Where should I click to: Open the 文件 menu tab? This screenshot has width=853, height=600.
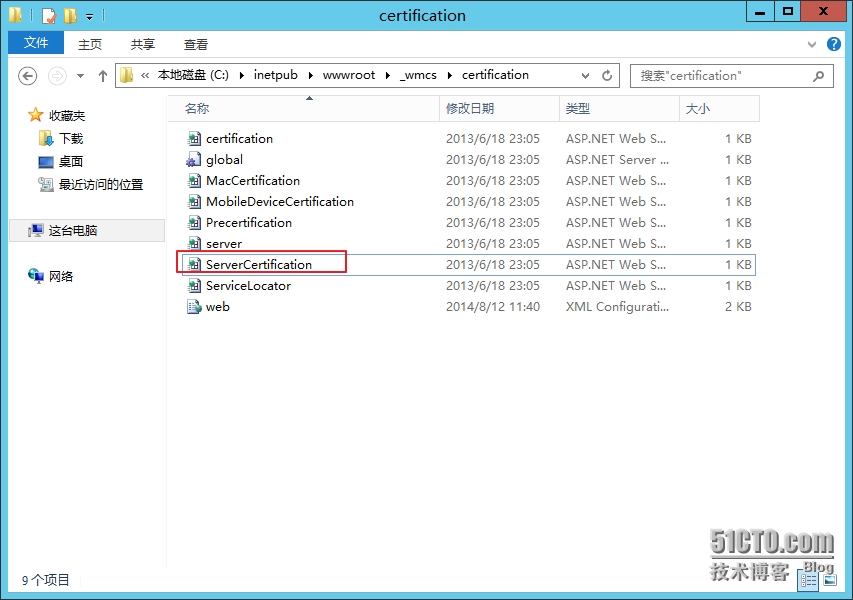click(x=36, y=43)
